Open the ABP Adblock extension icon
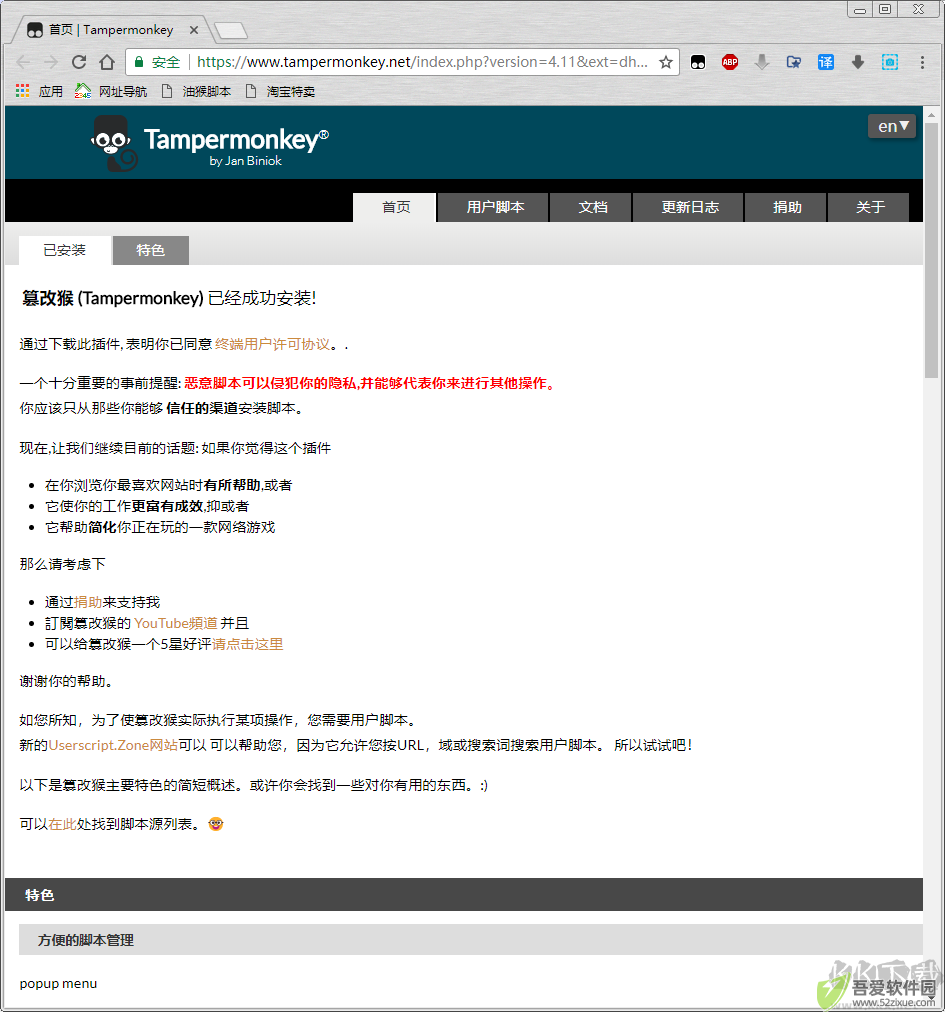 [729, 62]
